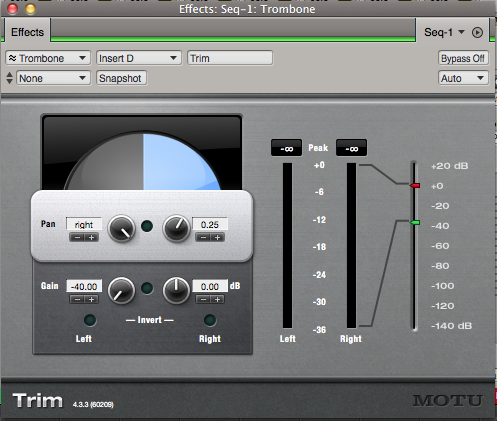
Task: Open the Trombone track dropdown
Action: point(48,58)
